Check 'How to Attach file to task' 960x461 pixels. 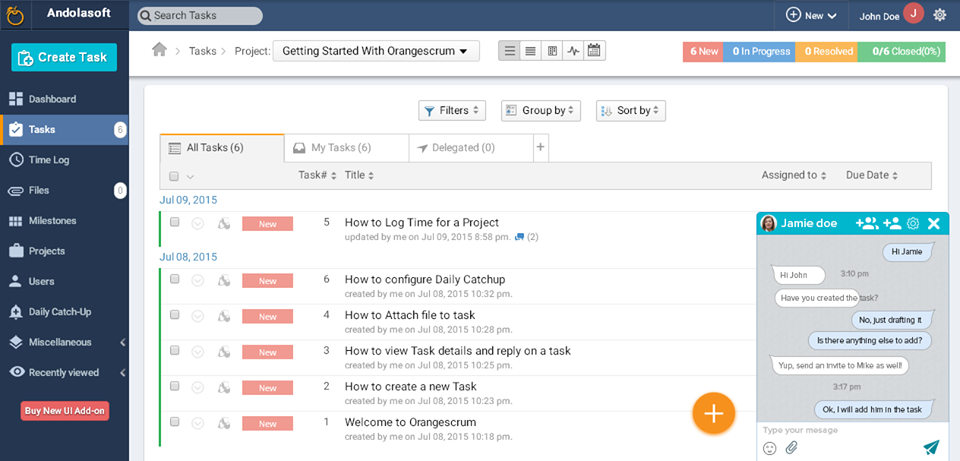174,315
